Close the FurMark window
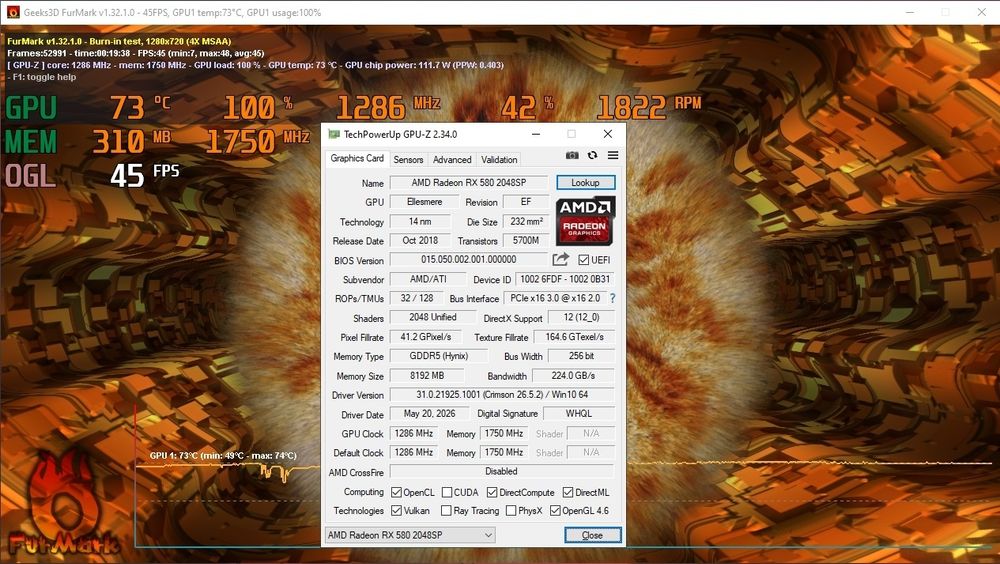 (x=982, y=12)
